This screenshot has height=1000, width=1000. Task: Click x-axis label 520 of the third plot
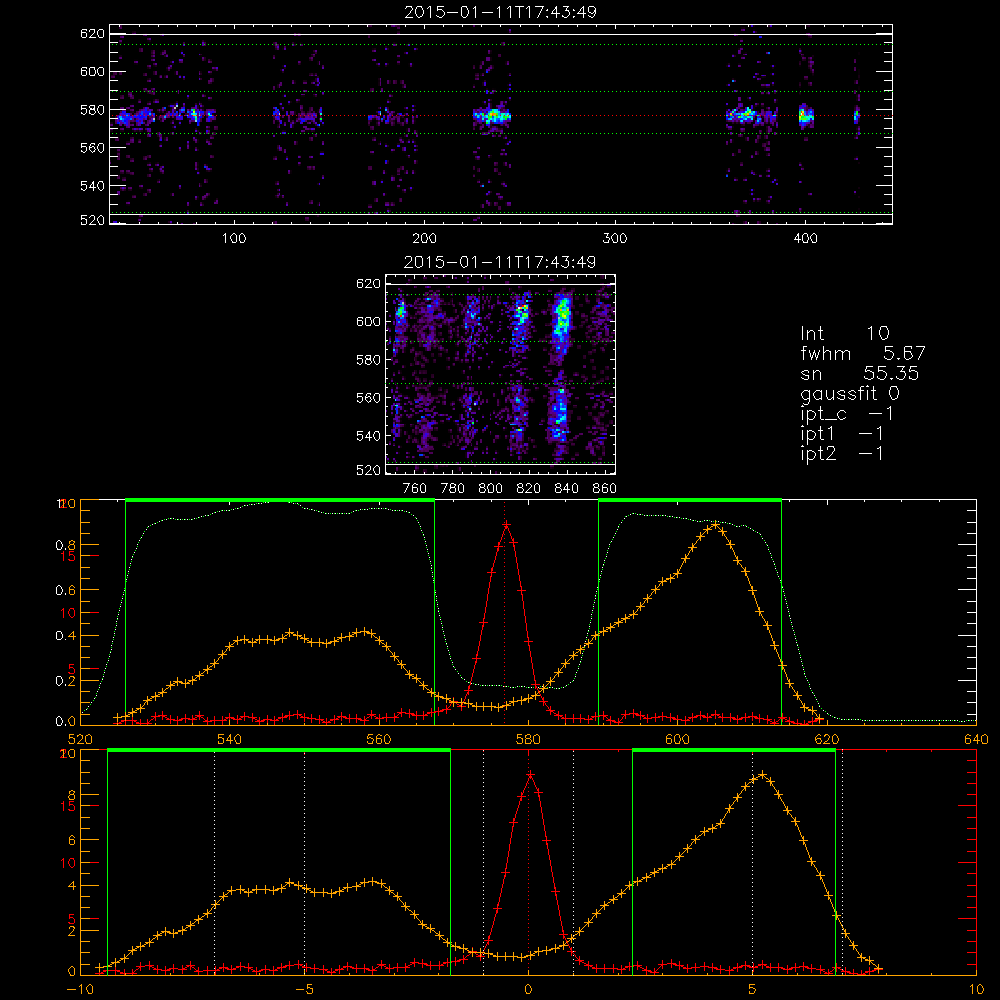click(80, 739)
